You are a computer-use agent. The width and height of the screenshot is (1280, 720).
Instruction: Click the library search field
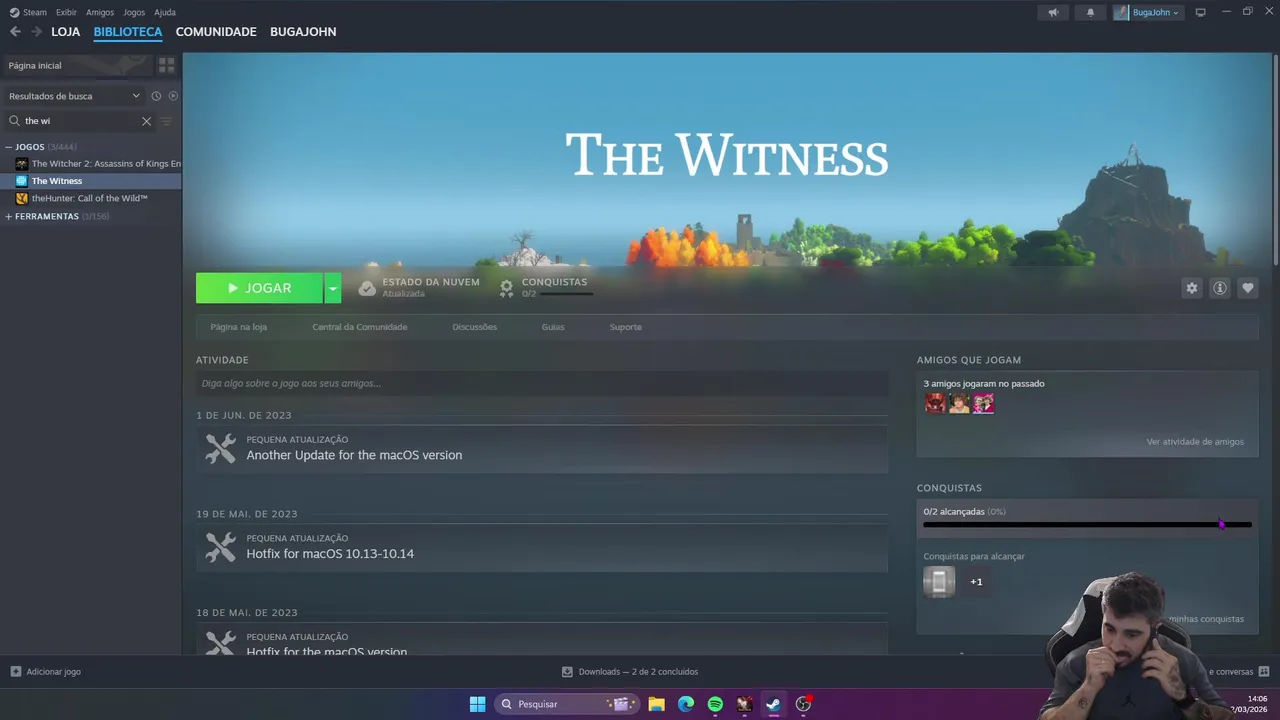pos(78,121)
